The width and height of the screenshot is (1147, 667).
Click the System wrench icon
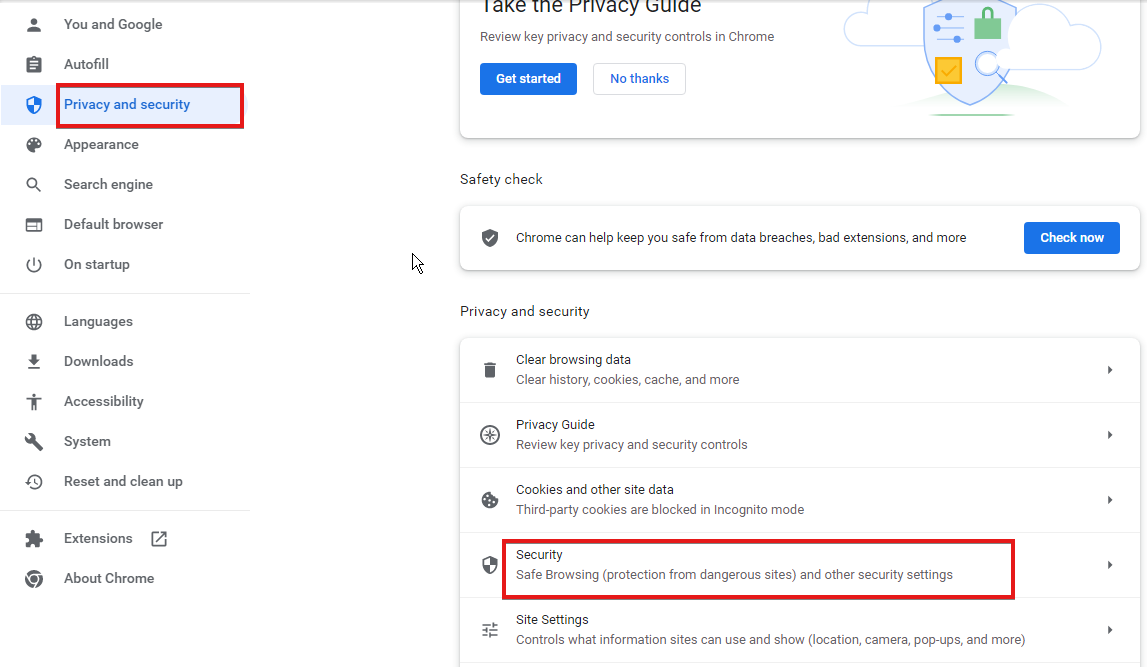click(x=34, y=442)
